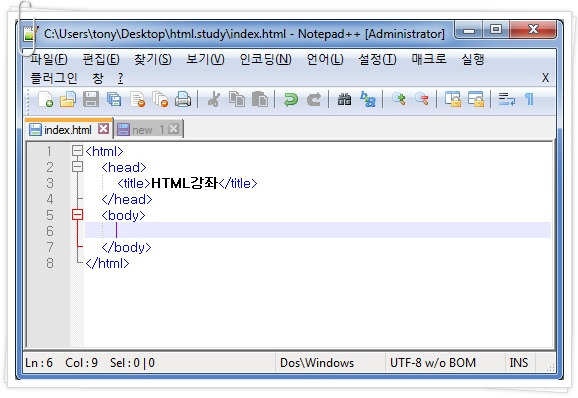The image size is (578, 398).
Task: Collapse the body fold marker on line 5
Action: coord(77,215)
